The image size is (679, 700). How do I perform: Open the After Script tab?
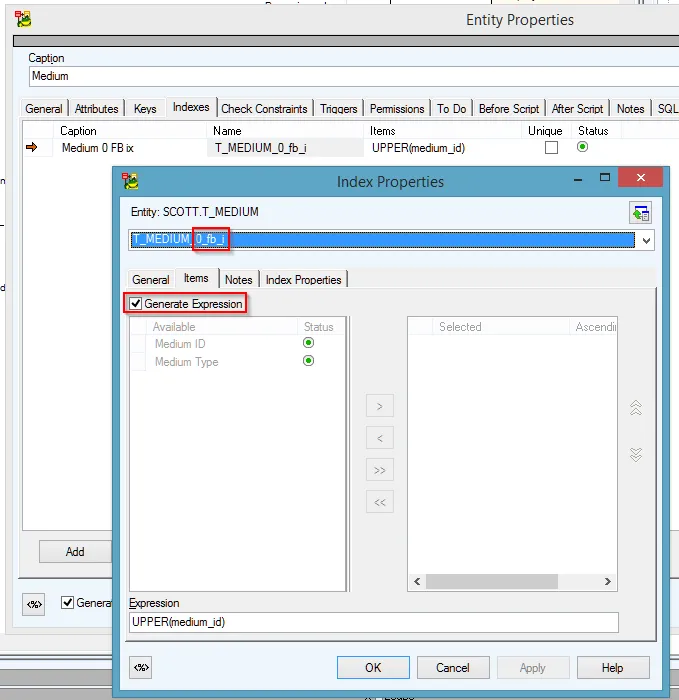[577, 109]
